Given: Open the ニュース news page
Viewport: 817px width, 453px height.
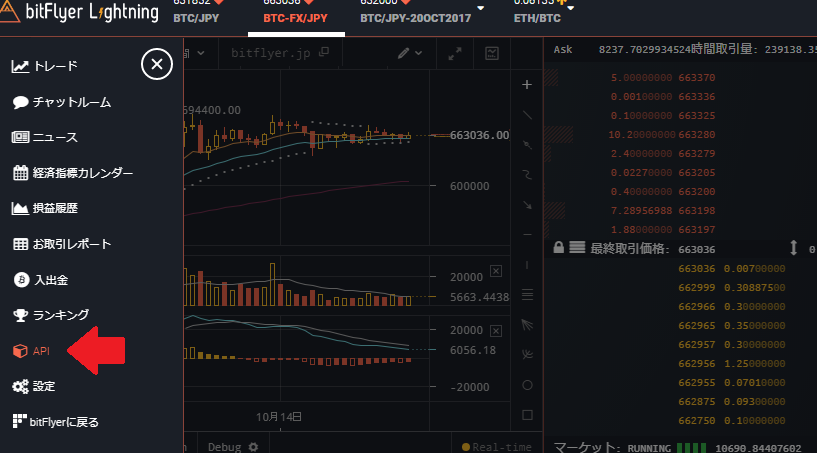Looking at the screenshot, I should (x=45, y=137).
